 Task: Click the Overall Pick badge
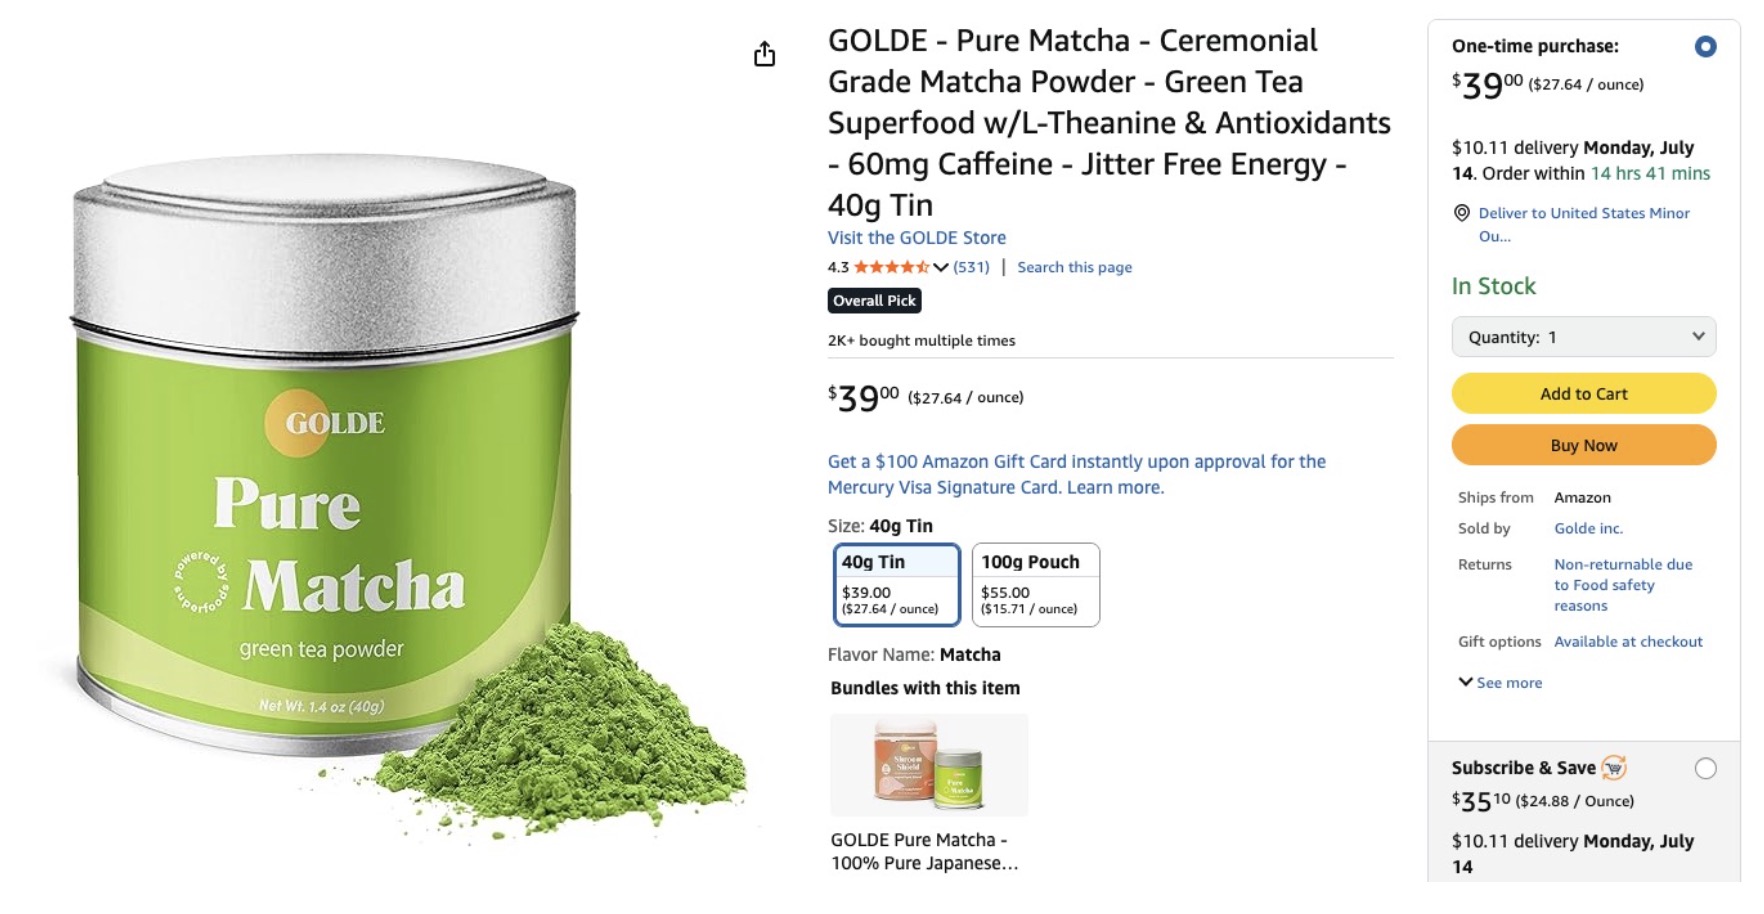click(874, 301)
